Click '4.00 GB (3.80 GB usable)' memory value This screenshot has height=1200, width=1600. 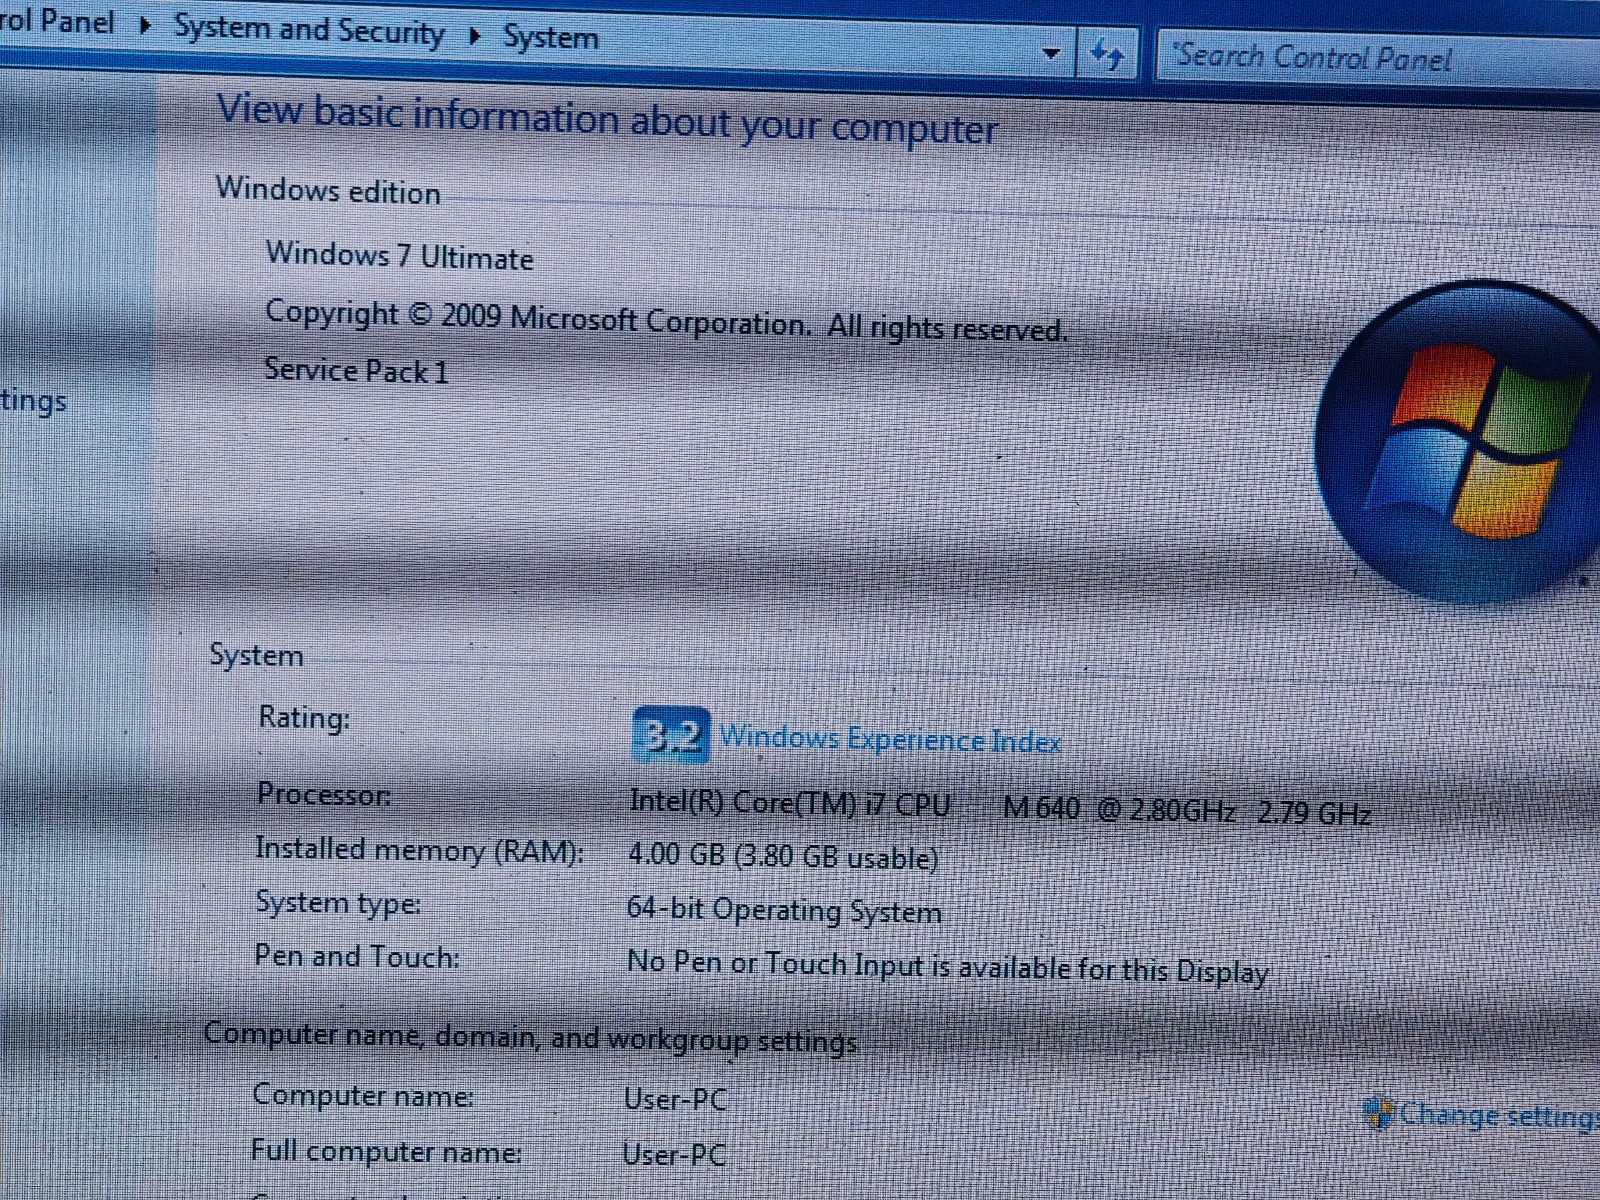783,856
